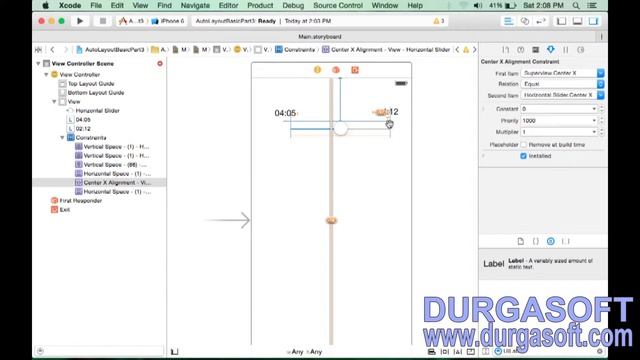This screenshot has height=360, width=640.
Task: Open the Navigate menu
Action: point(195,5)
